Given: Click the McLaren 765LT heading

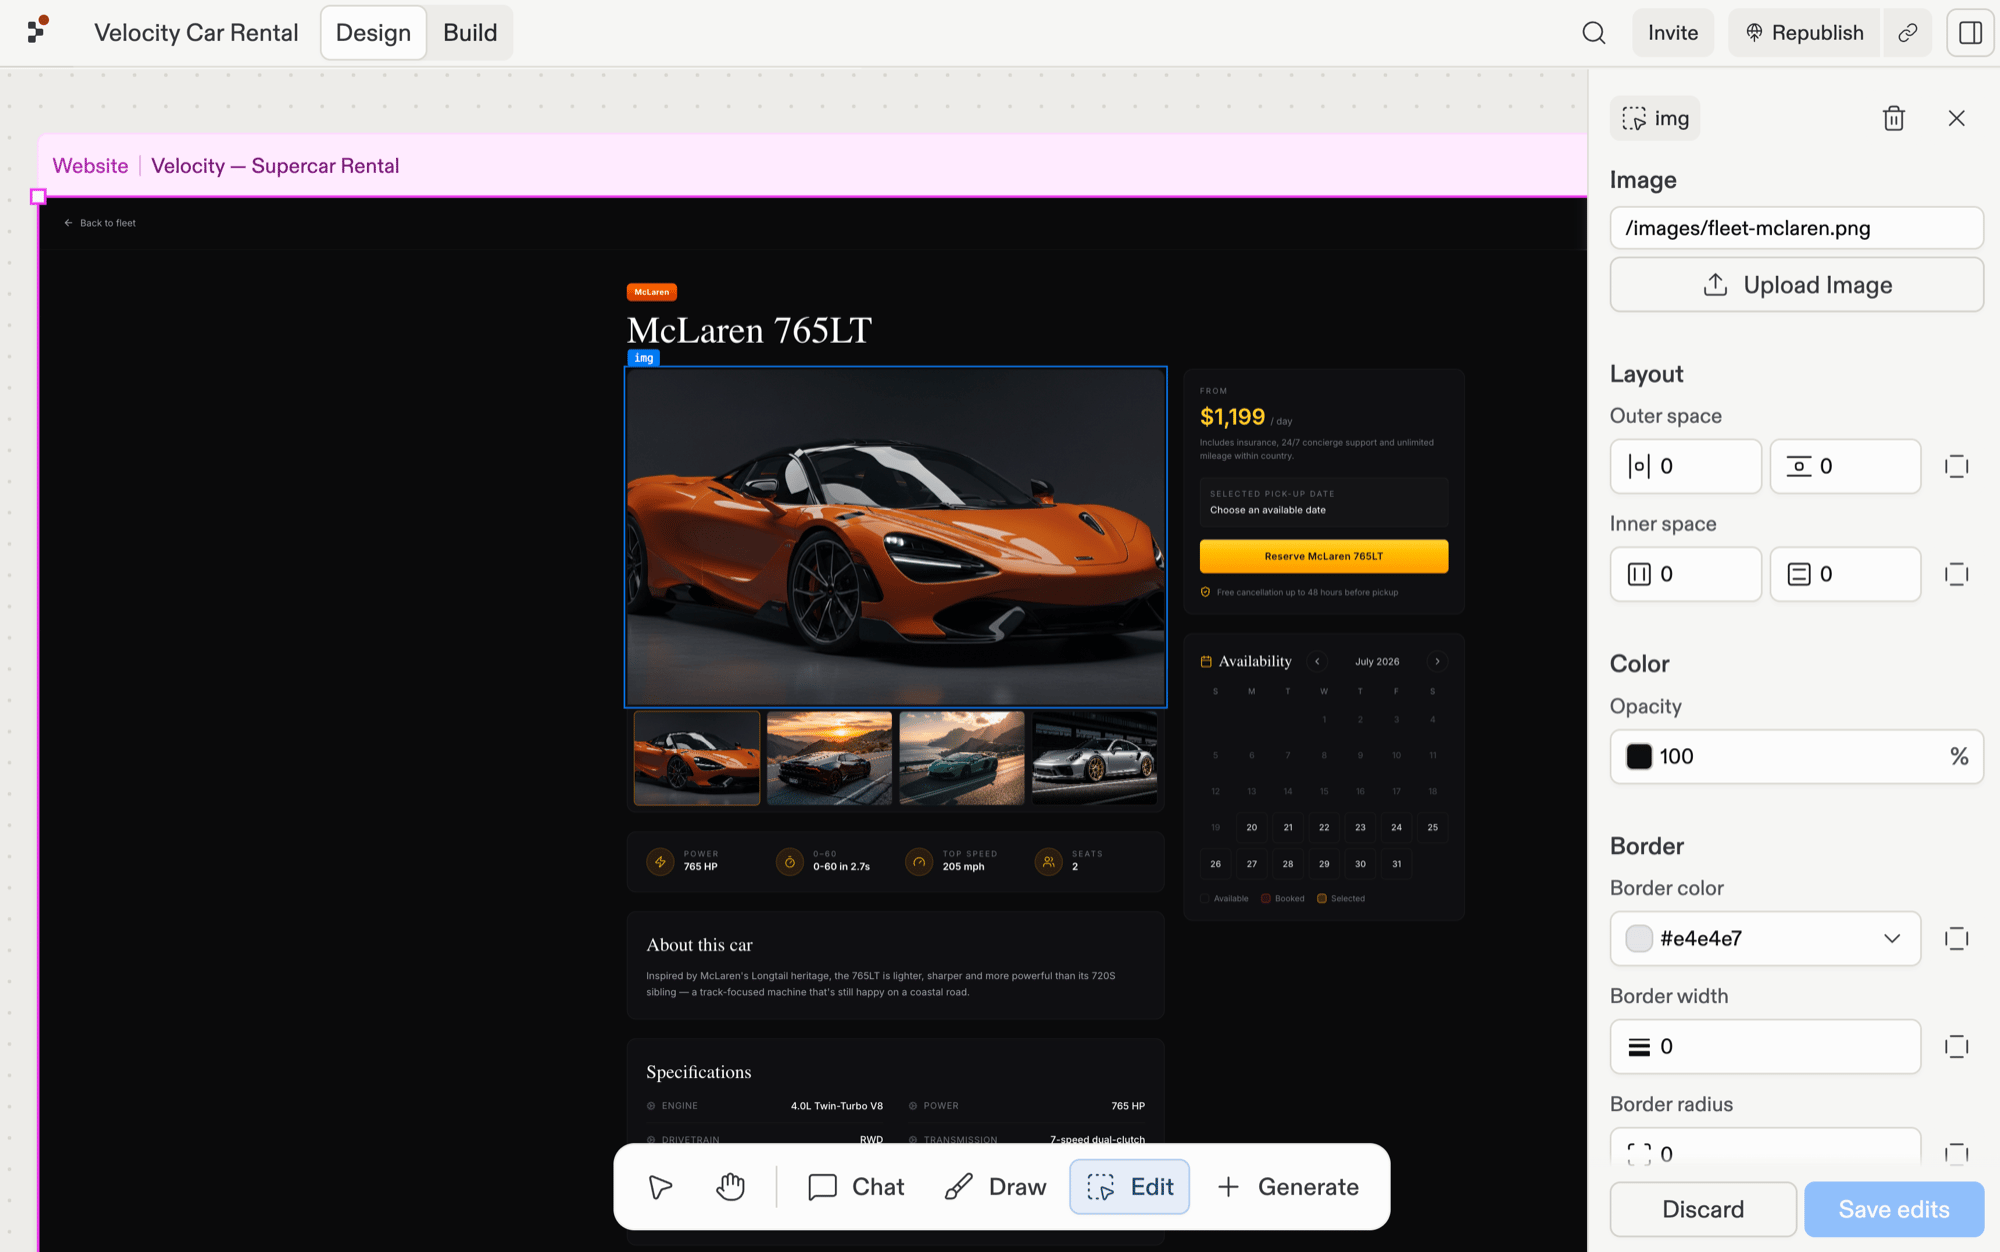Looking at the screenshot, I should [749, 330].
